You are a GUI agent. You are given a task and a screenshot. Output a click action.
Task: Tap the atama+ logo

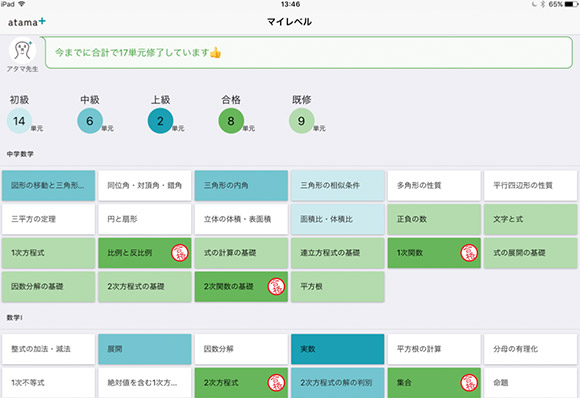pyautogui.click(x=27, y=22)
